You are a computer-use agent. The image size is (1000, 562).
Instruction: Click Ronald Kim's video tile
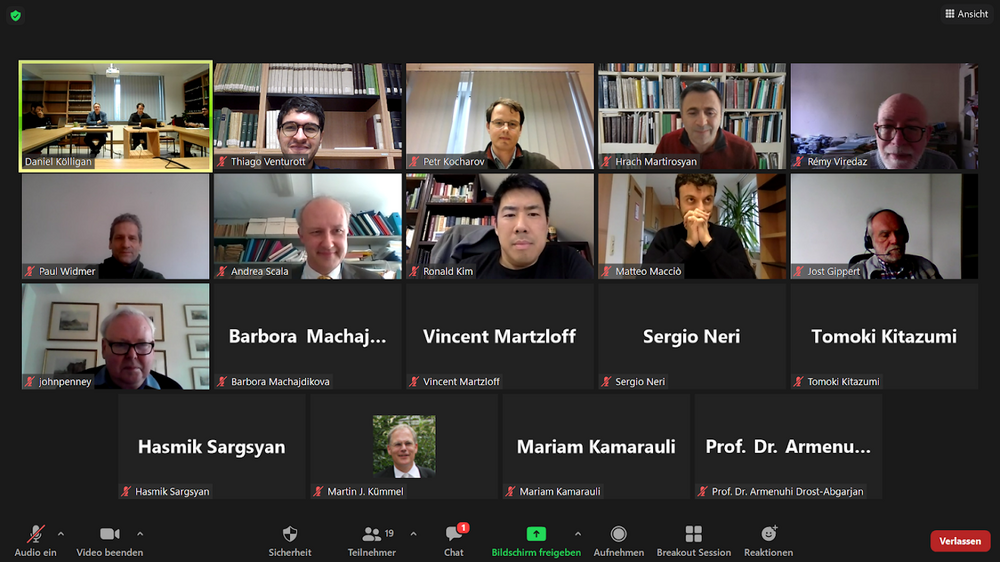click(499, 226)
